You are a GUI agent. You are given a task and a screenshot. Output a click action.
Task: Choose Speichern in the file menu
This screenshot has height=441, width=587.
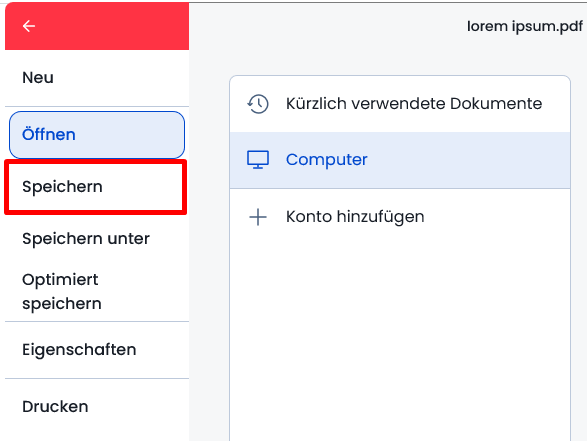tap(95, 187)
